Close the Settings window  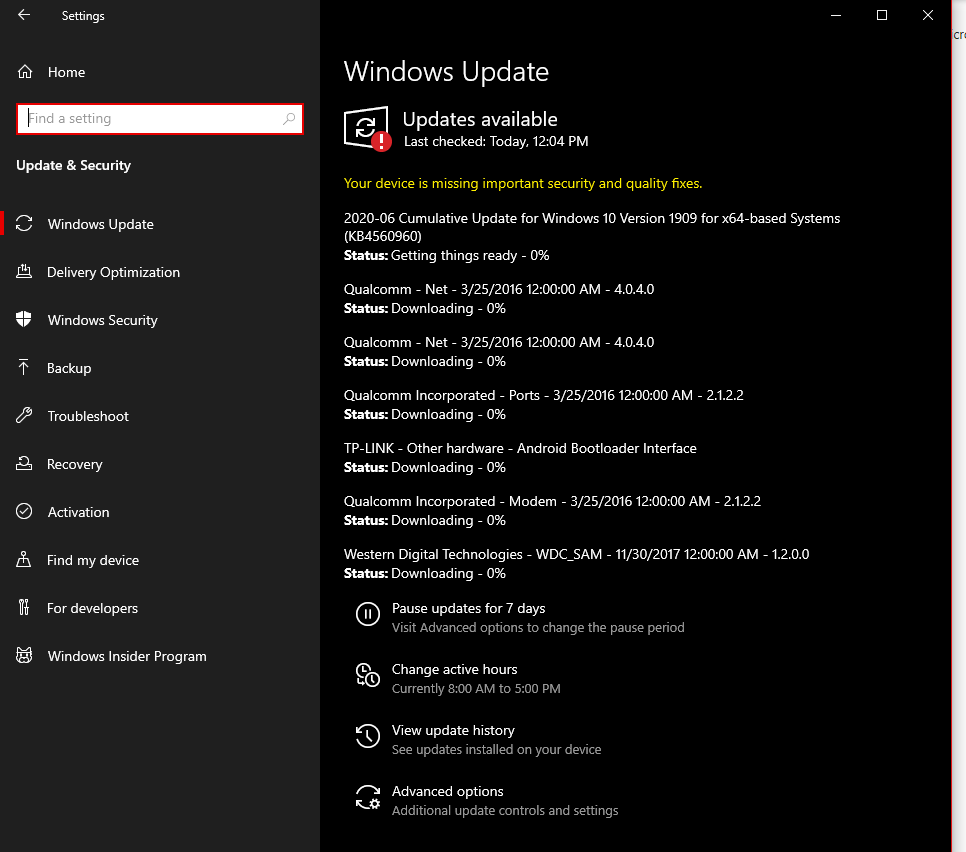928,15
